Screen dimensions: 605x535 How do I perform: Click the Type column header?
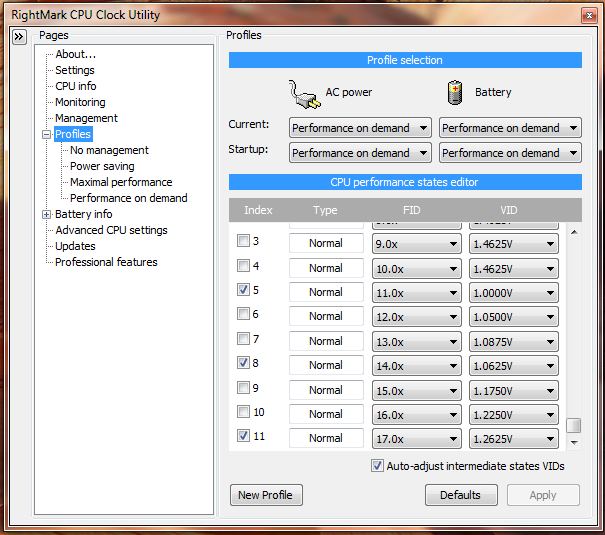click(x=325, y=210)
